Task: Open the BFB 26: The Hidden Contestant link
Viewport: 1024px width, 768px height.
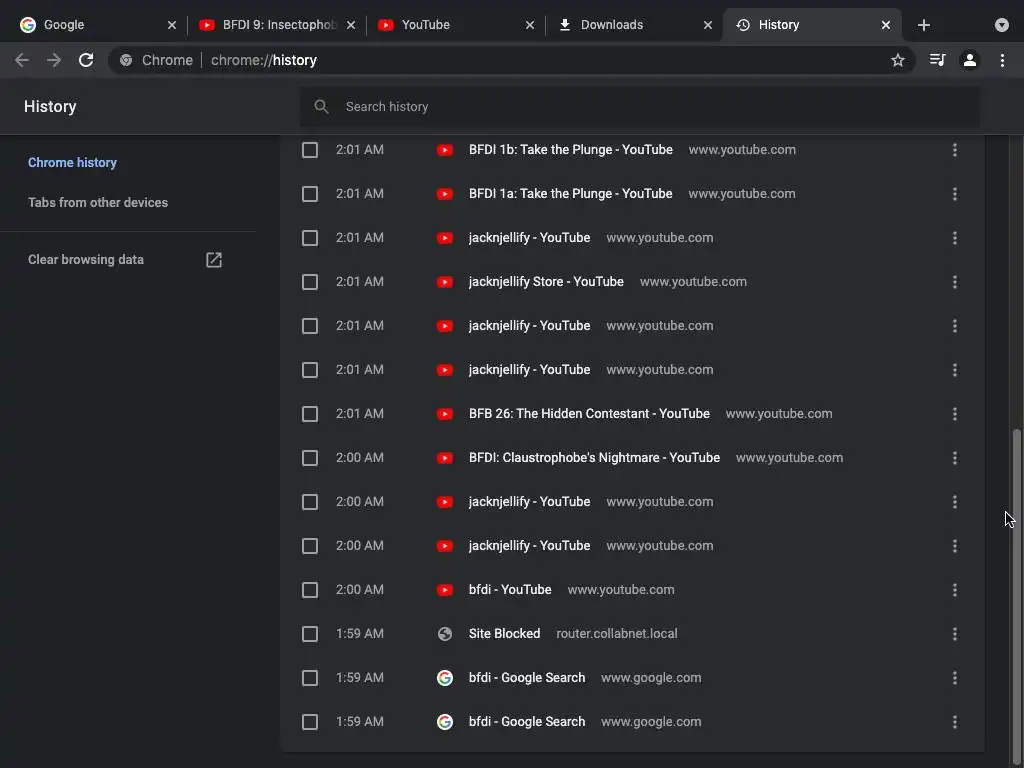Action: [x=589, y=414]
